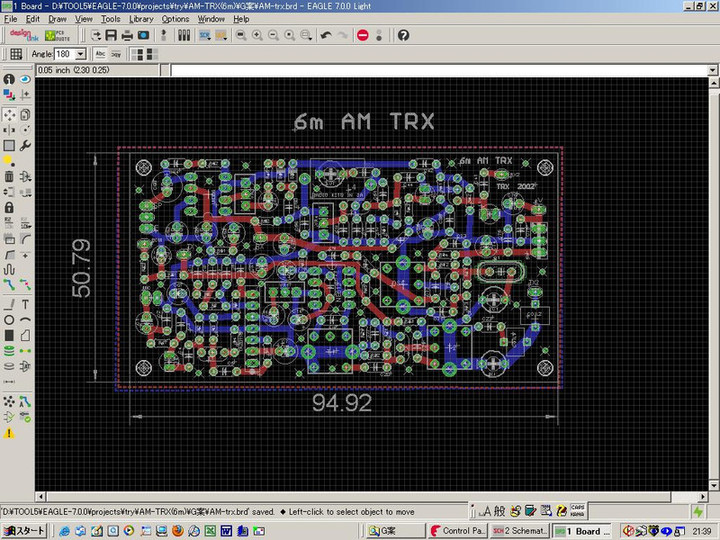
Task: Select the Text tool in left palette
Action: 25,304
